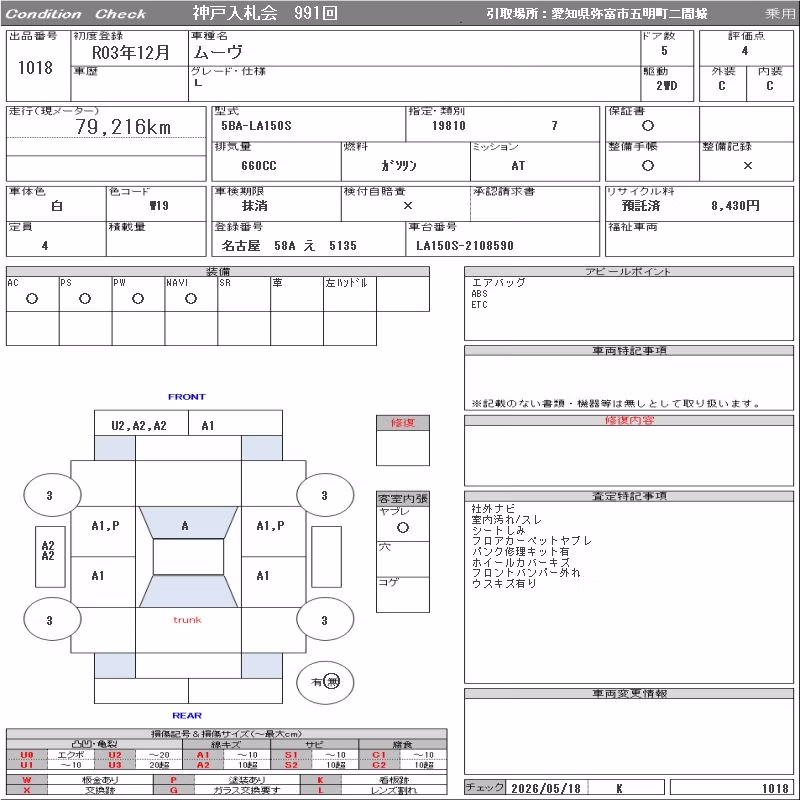Click the S1 code in damage legend
800x800 pixels.
click(291, 755)
